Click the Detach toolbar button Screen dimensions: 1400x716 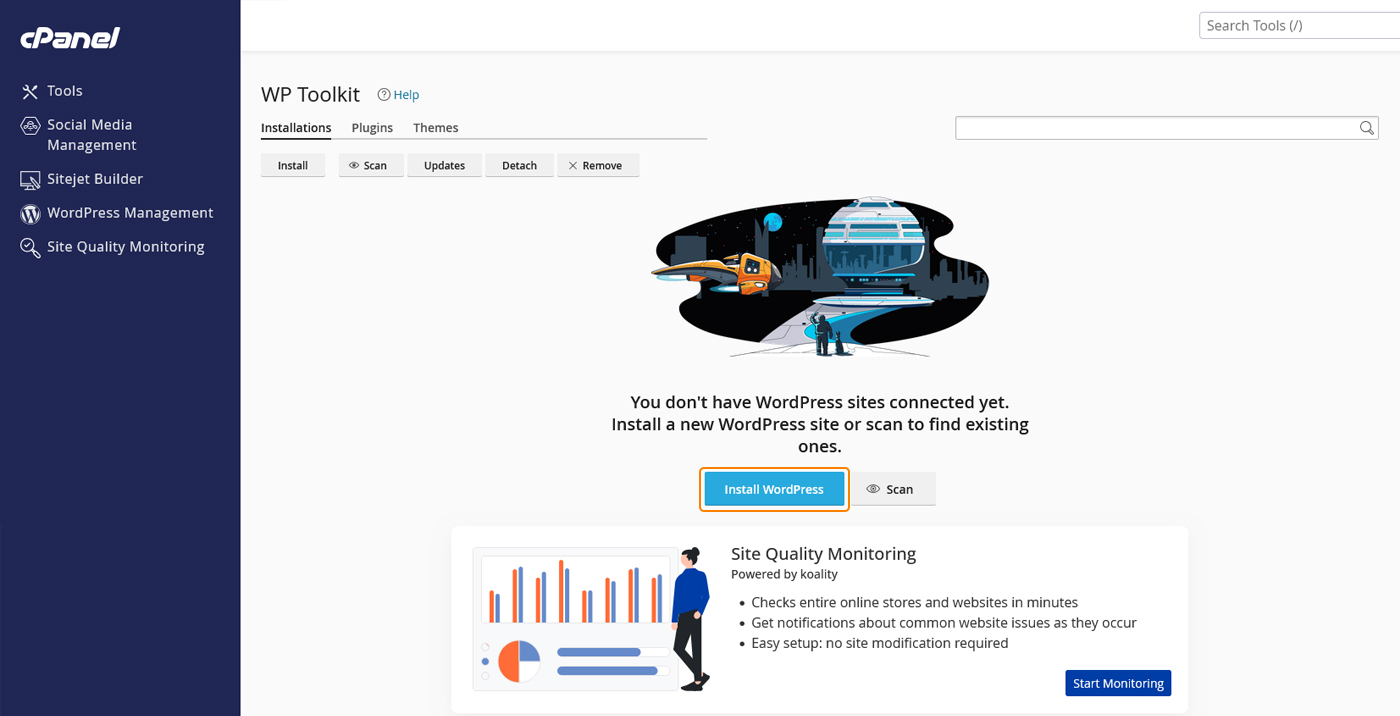tap(519, 166)
